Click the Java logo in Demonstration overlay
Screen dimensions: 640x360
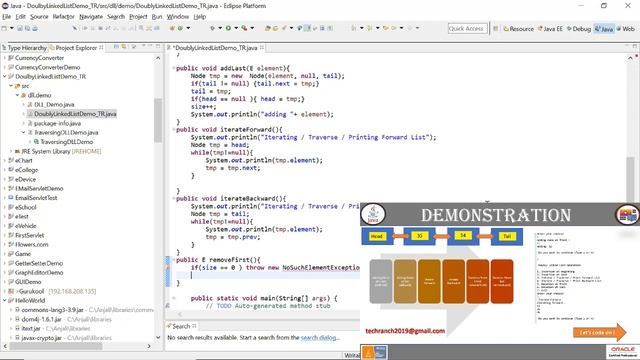point(373,214)
